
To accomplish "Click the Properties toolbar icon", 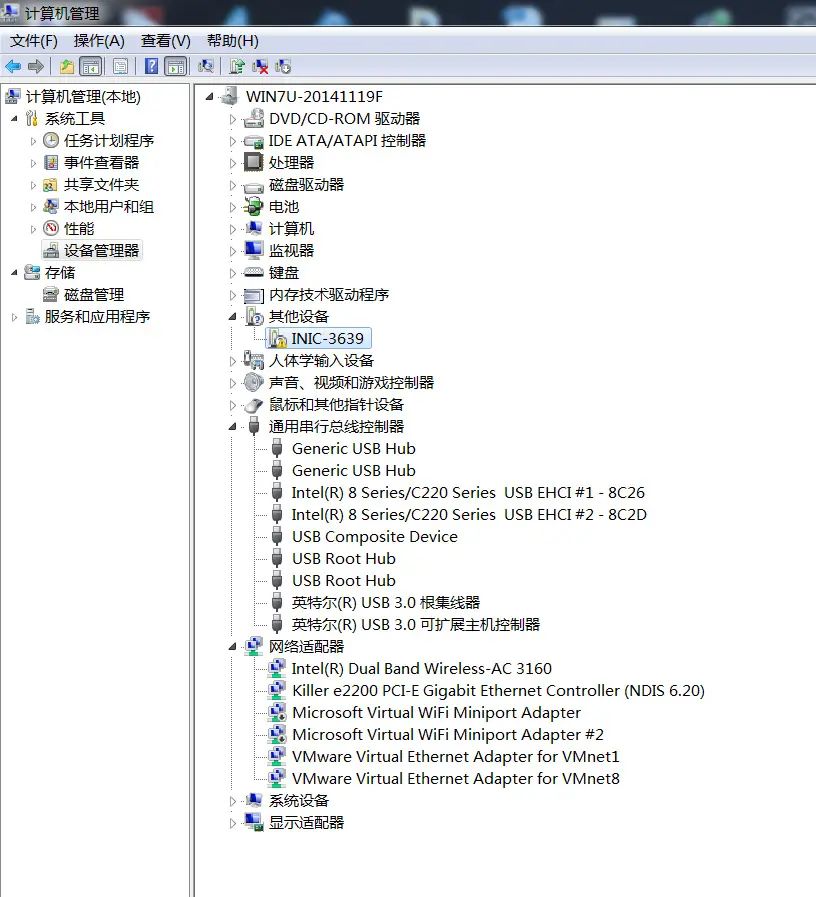I will 118,66.
